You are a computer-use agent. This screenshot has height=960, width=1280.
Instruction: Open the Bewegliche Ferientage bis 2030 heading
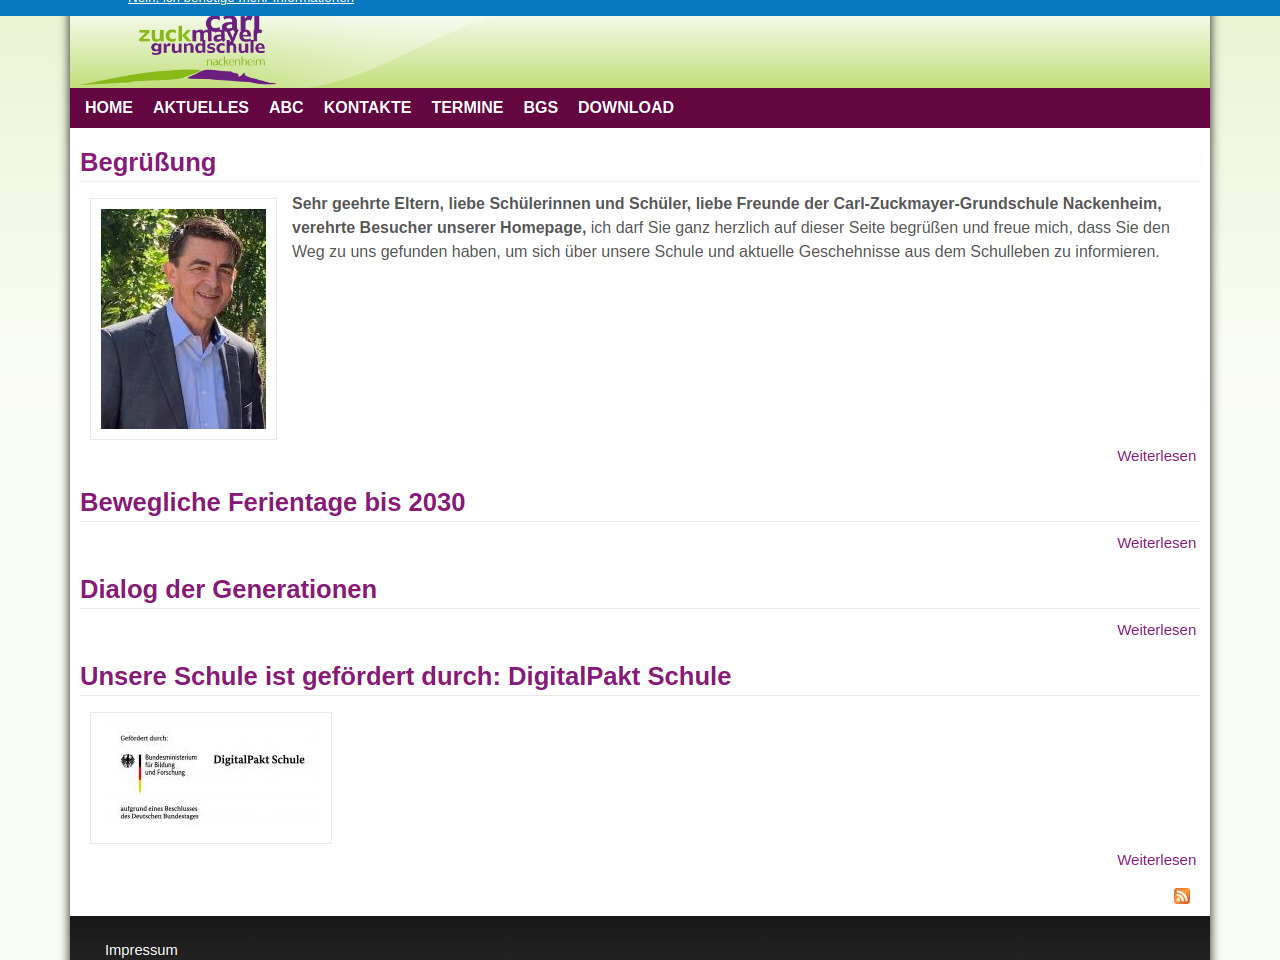272,502
